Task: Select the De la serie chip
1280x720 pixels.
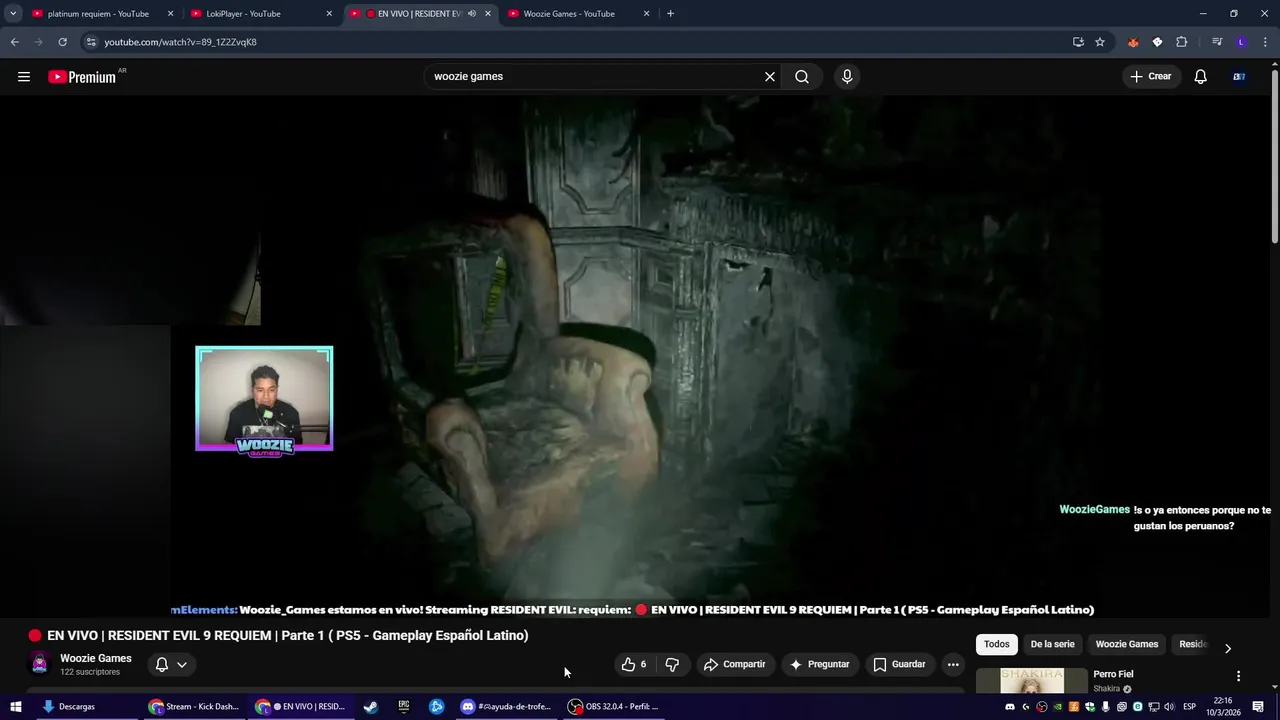Action: pos(1052,644)
